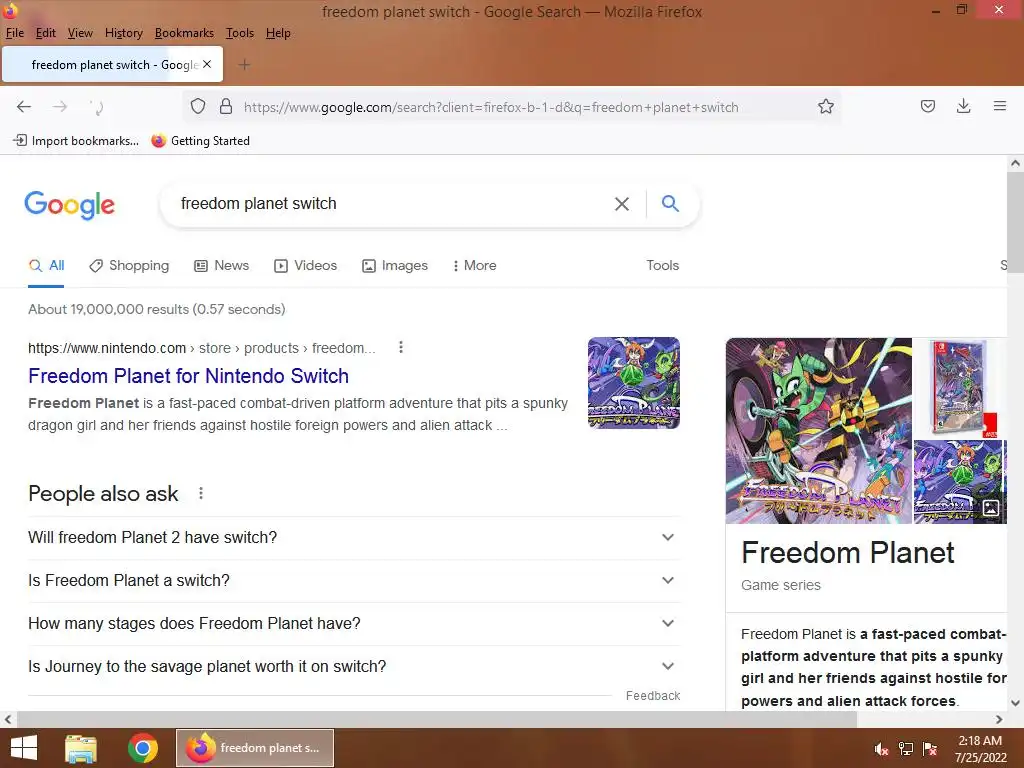Open the Switch box art image
This screenshot has height=768, width=1024.
pos(959,388)
